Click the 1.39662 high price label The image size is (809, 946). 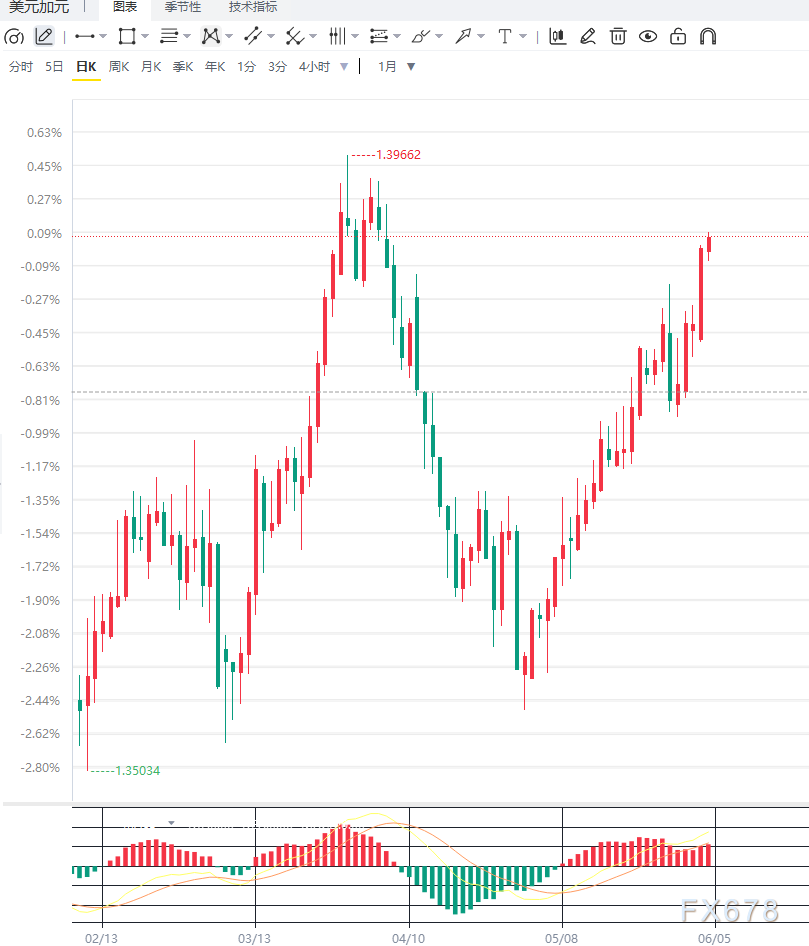point(398,155)
